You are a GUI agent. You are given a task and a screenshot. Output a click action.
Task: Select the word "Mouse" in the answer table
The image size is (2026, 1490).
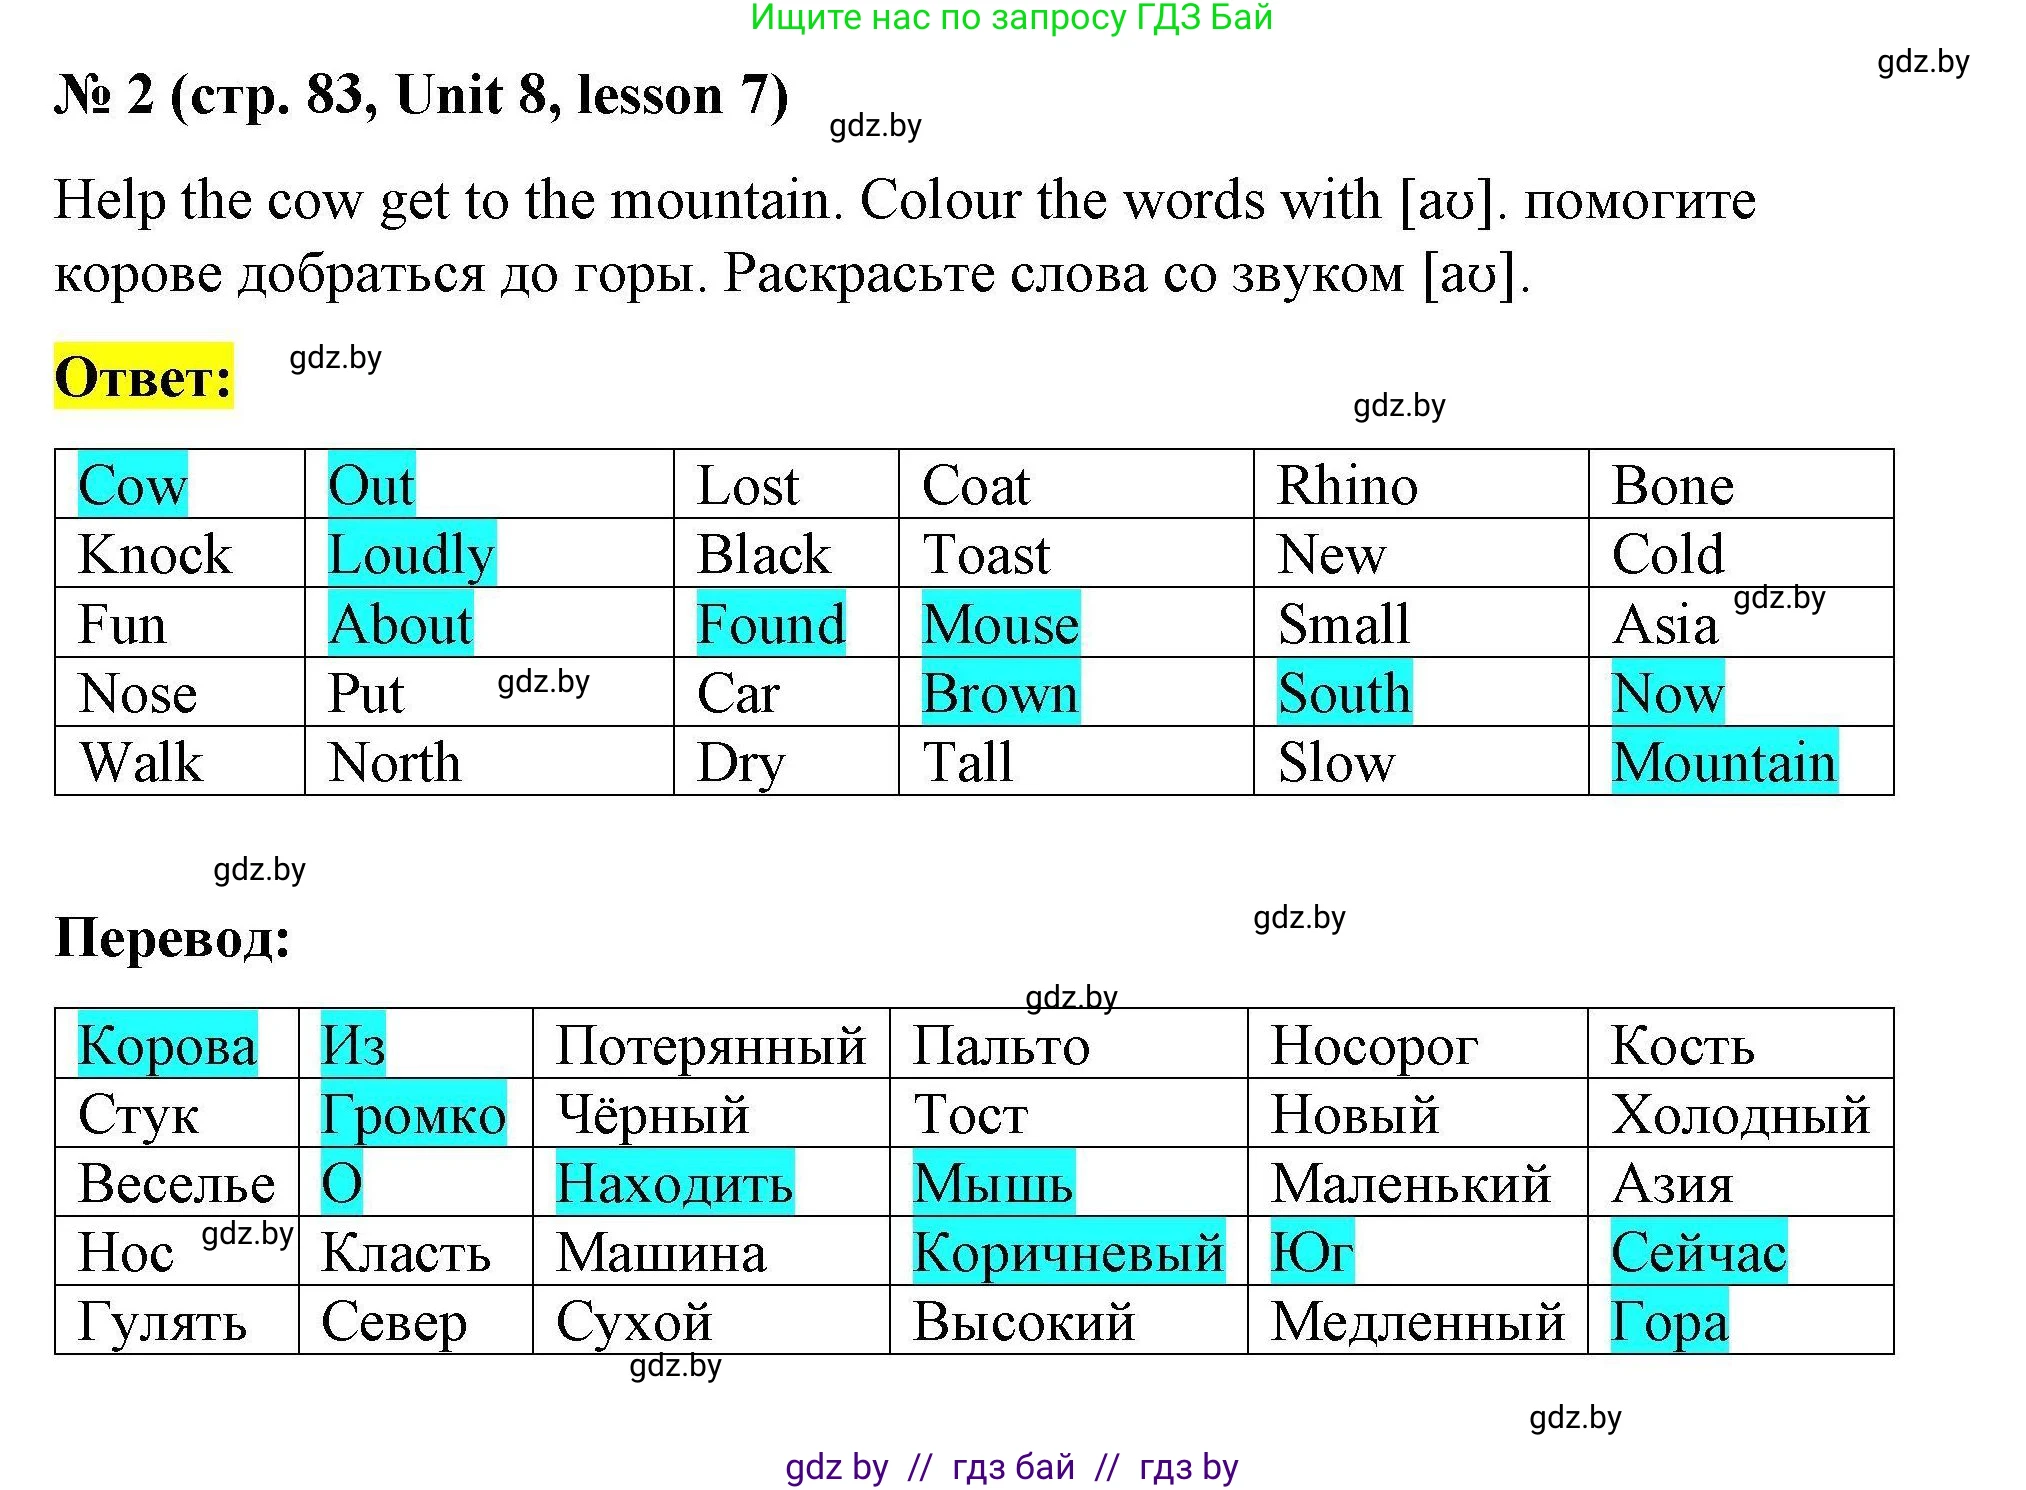click(x=999, y=623)
